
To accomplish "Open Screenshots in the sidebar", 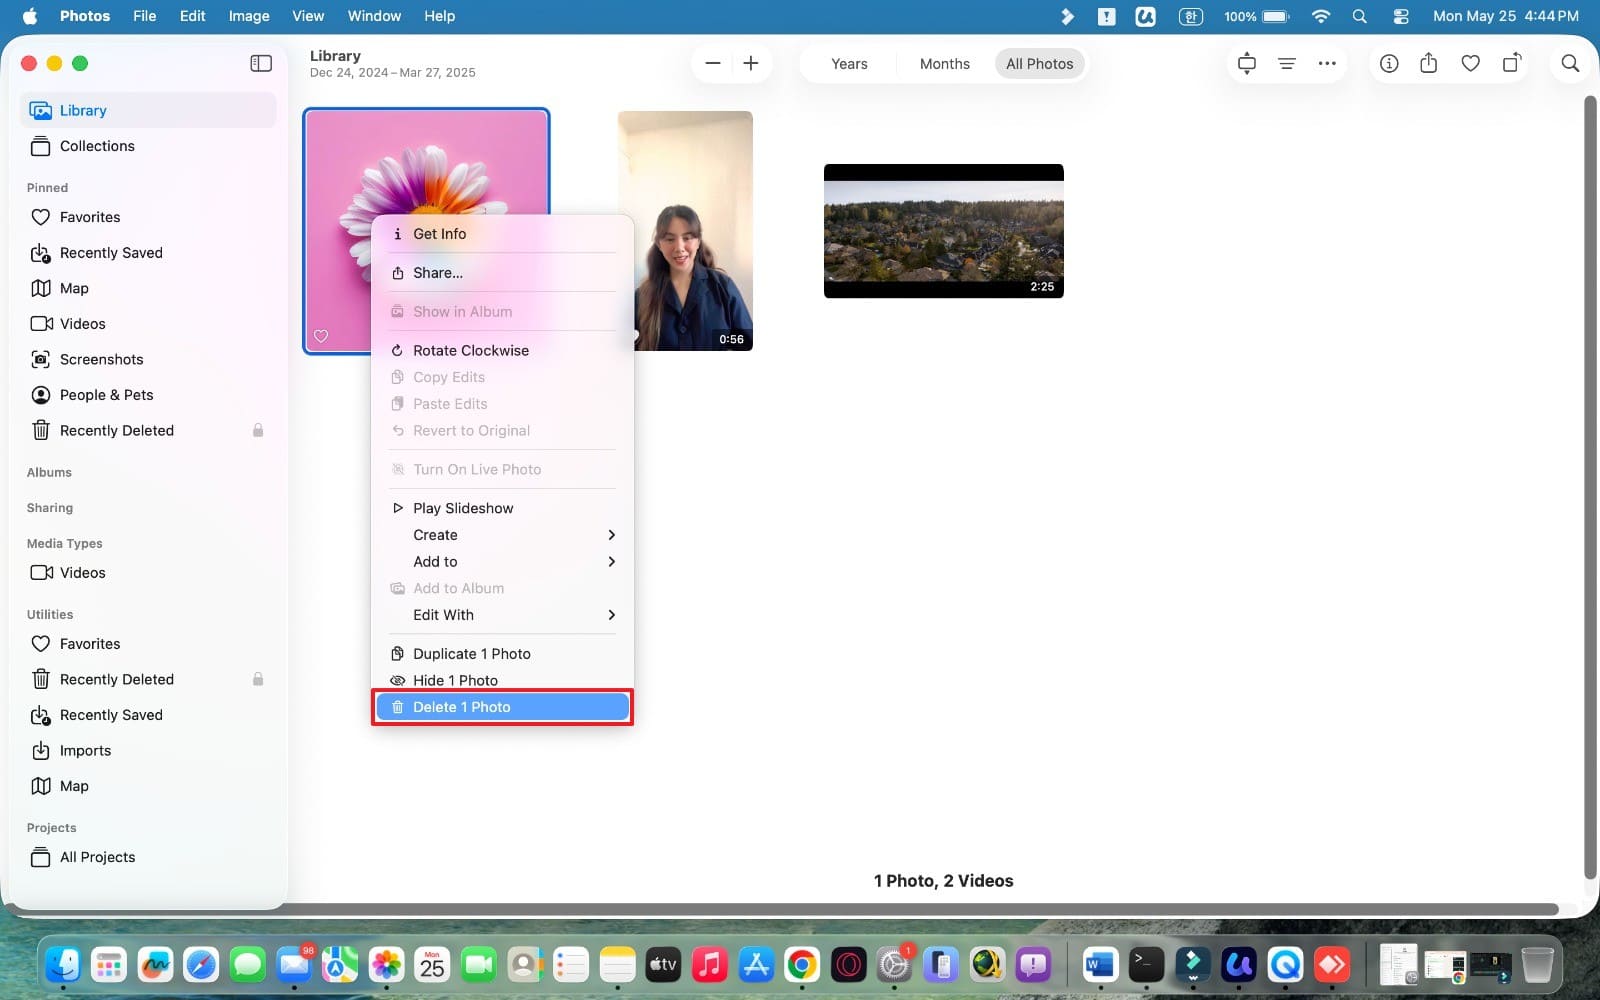I will [x=148, y=359].
